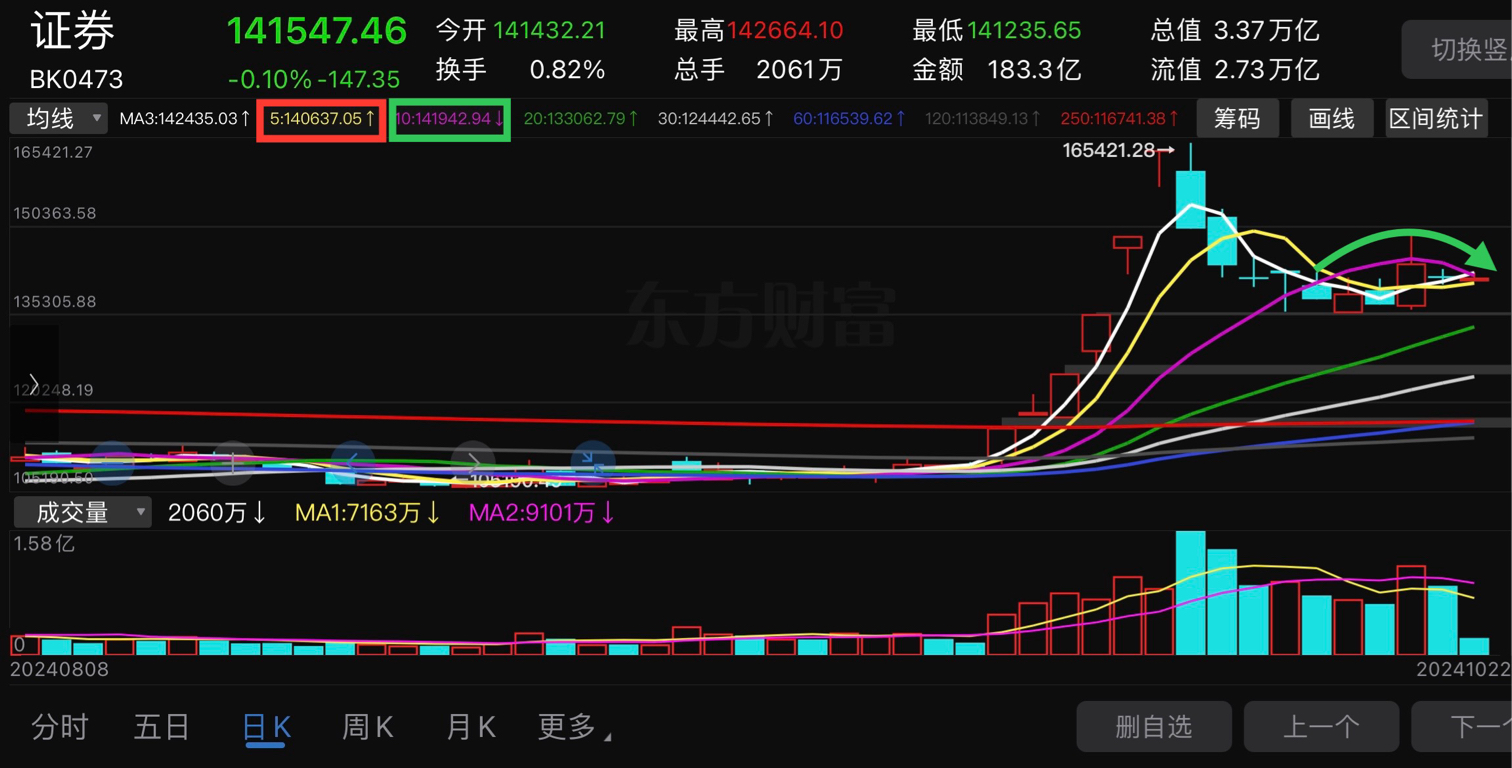Tap 上一个 to view previous stock
The width and height of the screenshot is (1512, 768).
(x=1321, y=727)
